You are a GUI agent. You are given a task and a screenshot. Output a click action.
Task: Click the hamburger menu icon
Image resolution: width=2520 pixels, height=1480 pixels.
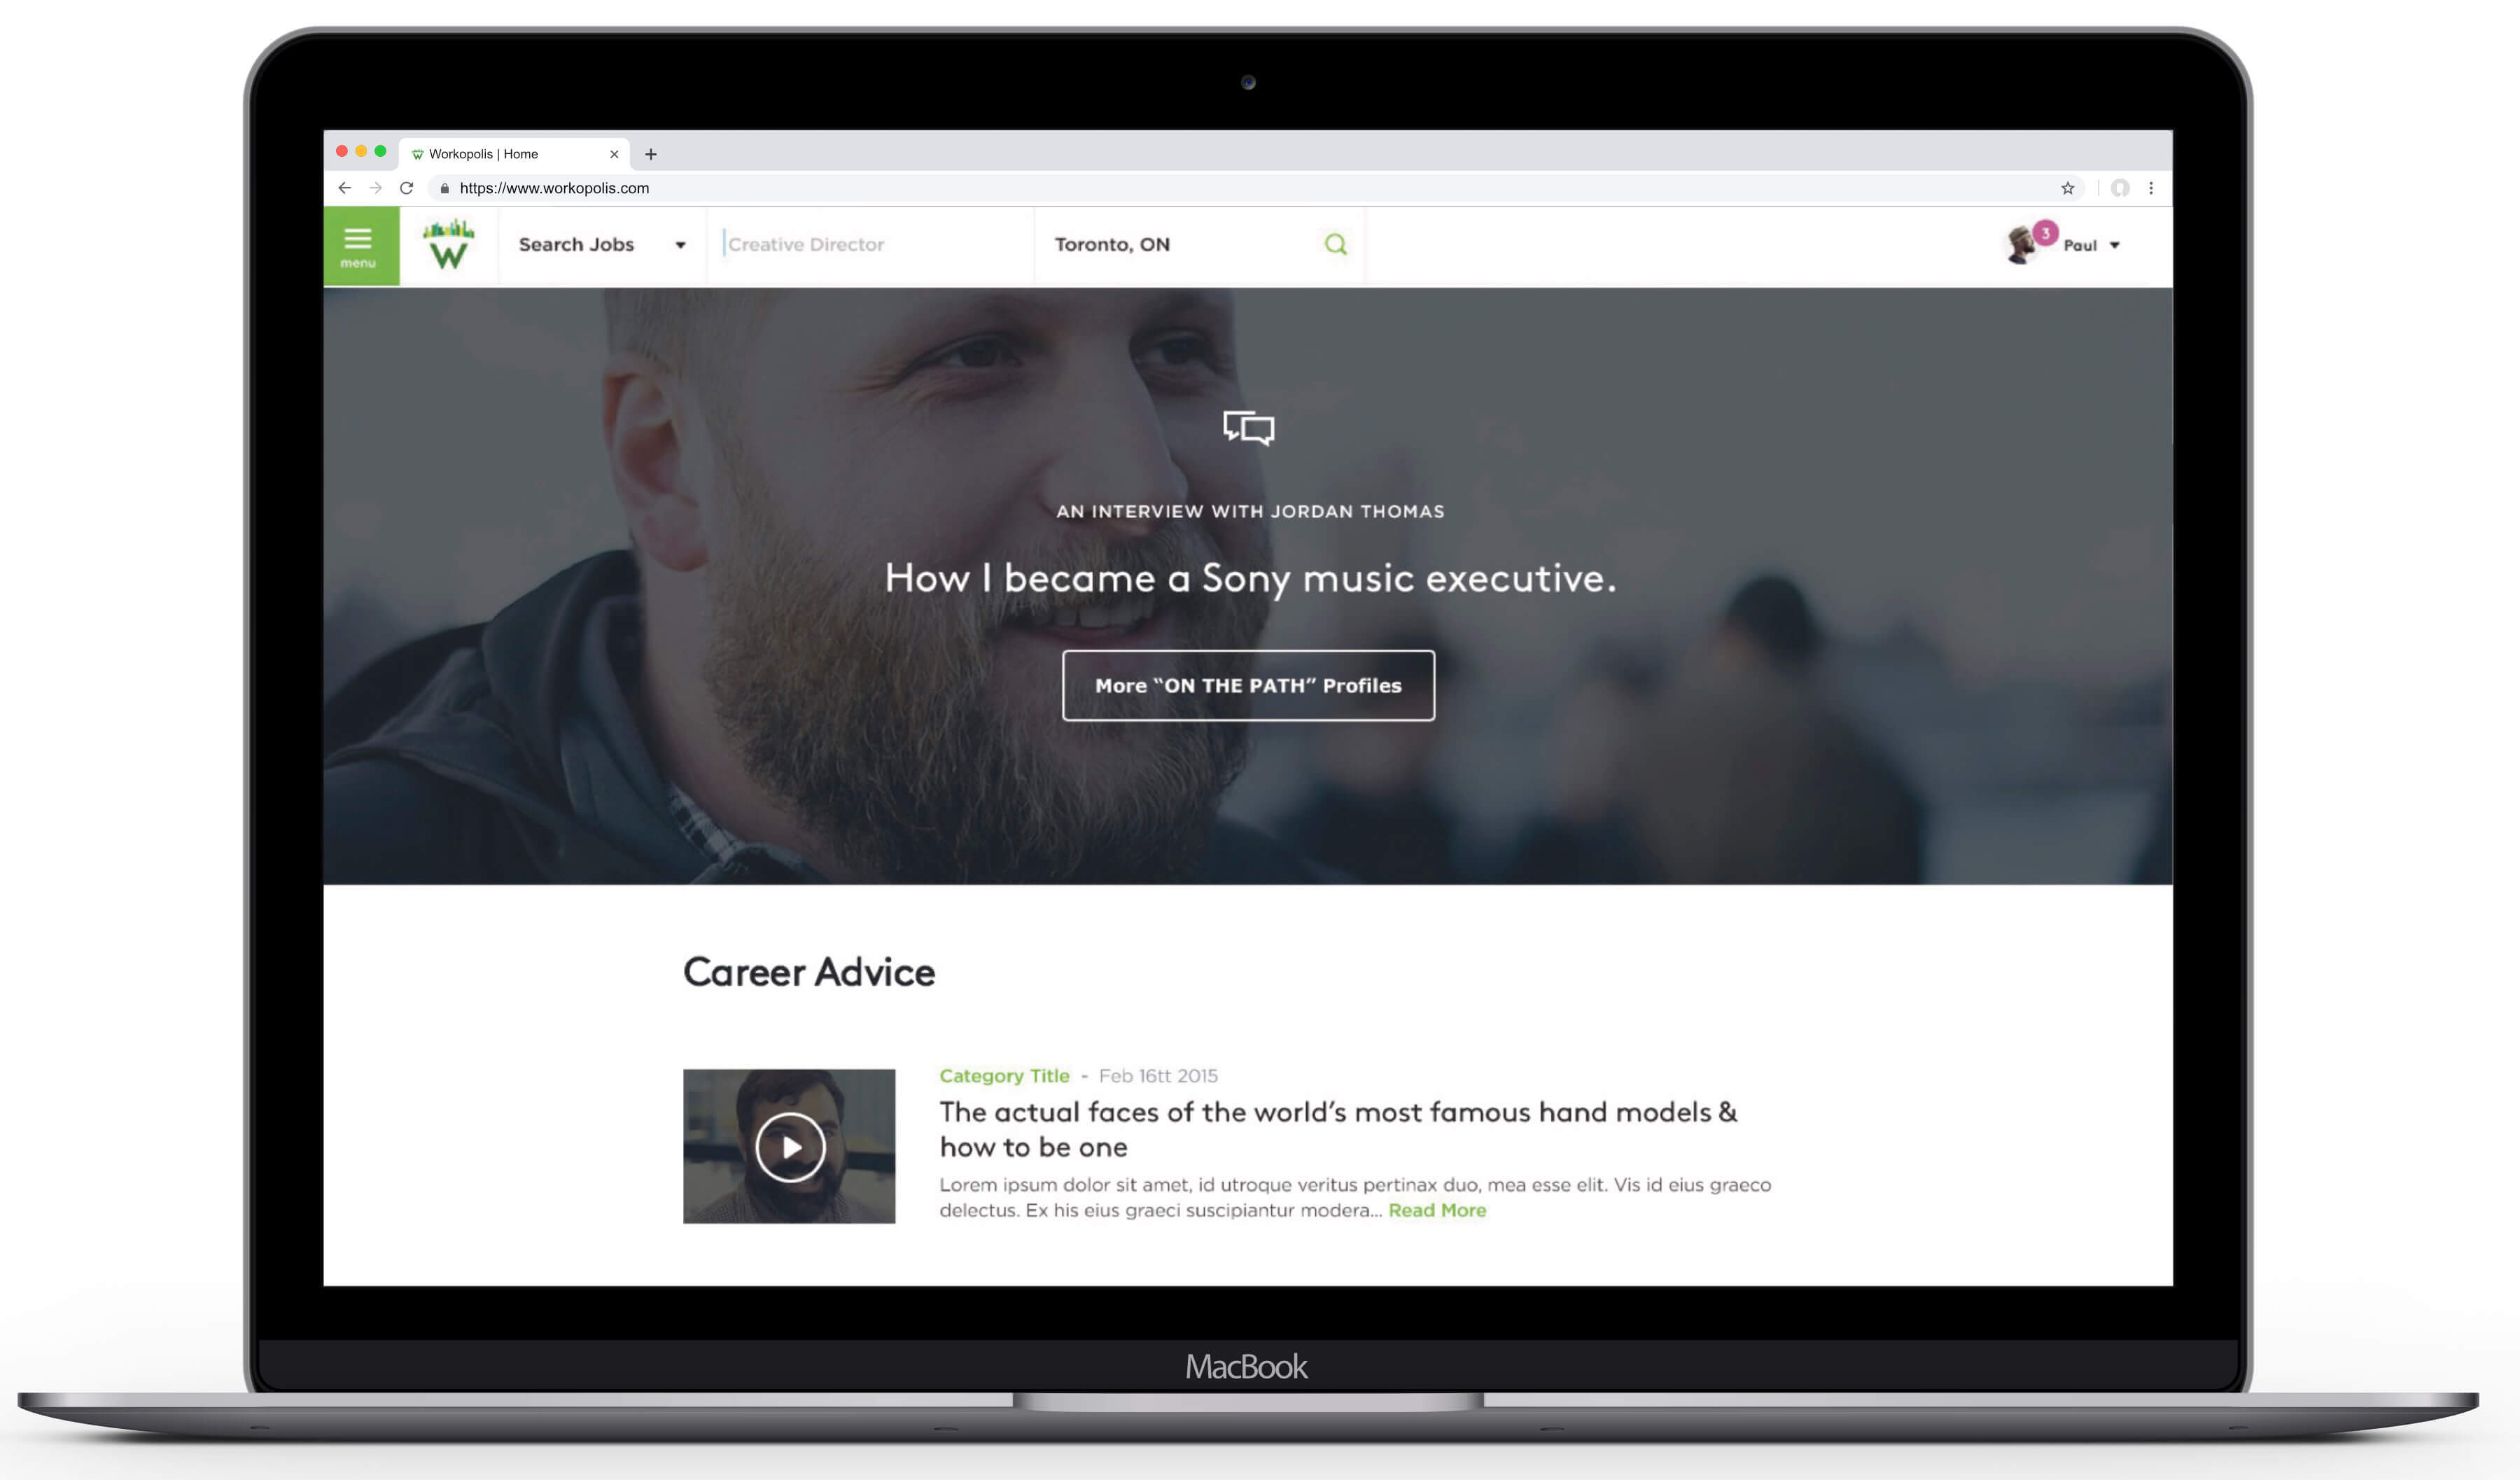(x=358, y=243)
